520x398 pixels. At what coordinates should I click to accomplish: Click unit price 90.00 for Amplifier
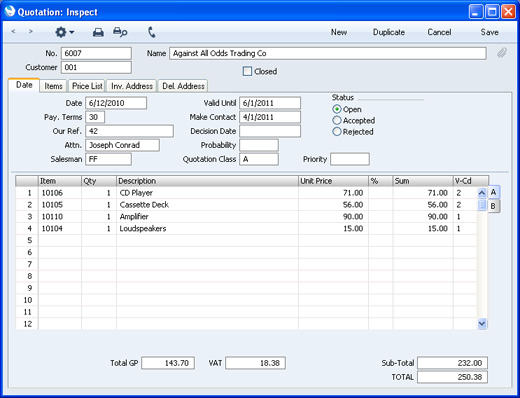click(333, 217)
